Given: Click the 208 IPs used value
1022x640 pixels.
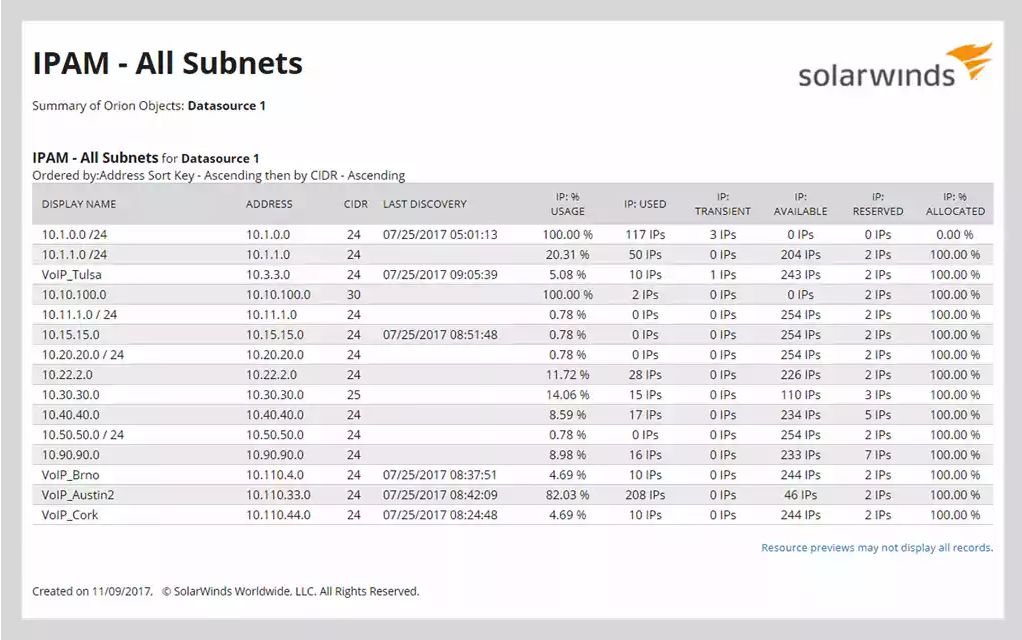Looking at the screenshot, I should pos(645,495).
